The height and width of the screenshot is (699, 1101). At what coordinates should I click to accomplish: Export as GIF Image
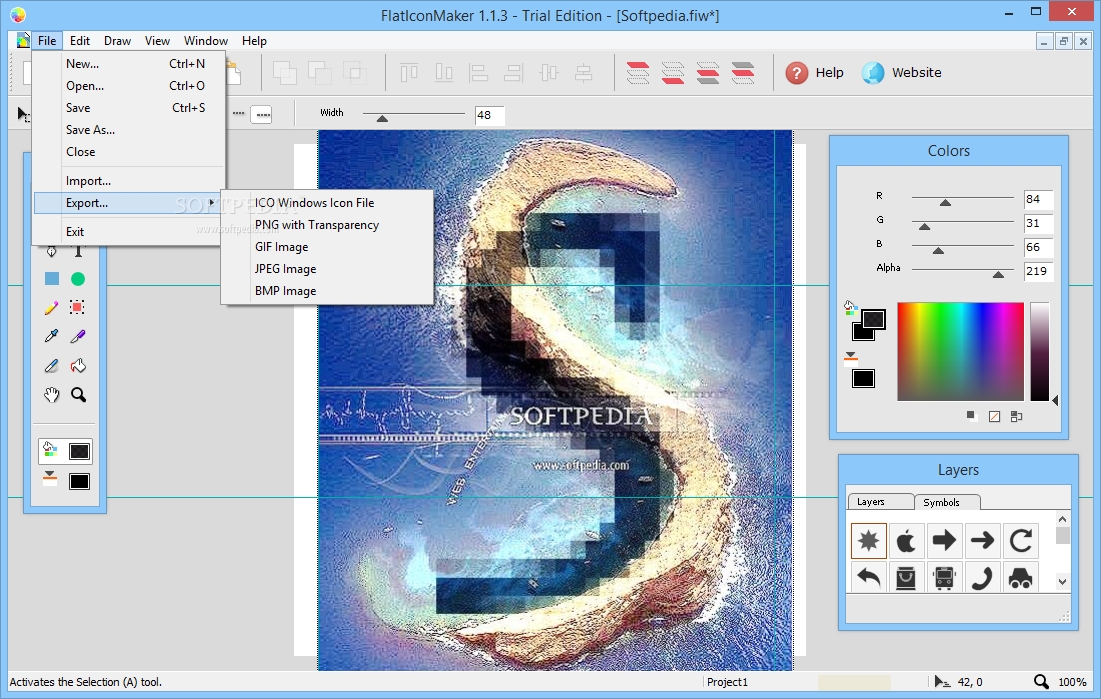(327, 247)
